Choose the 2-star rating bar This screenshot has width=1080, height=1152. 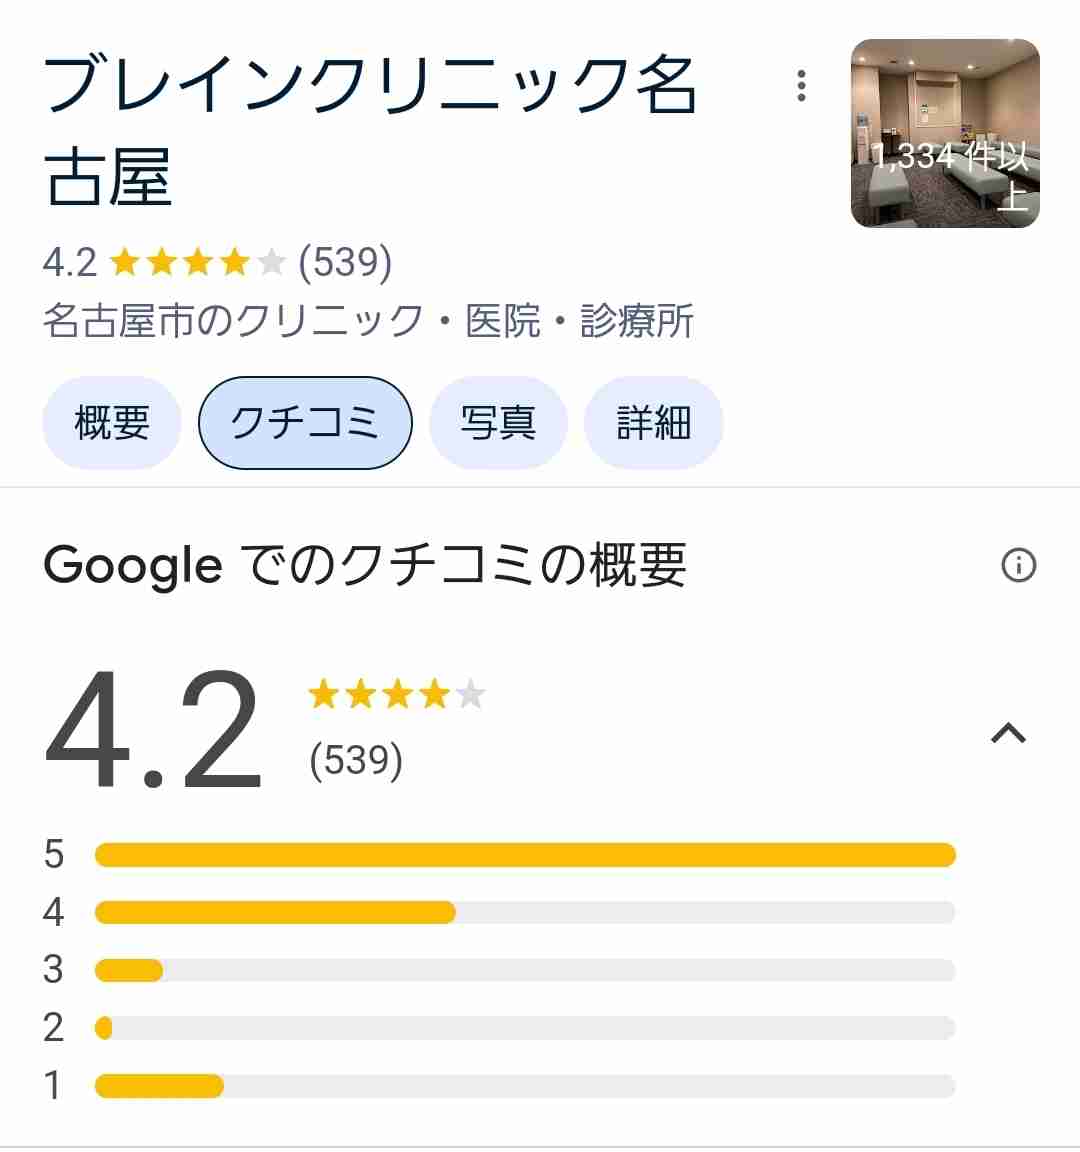(x=525, y=1028)
